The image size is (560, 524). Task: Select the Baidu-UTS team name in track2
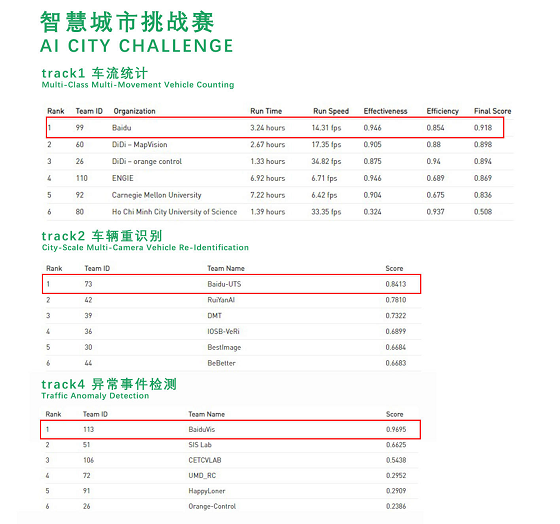click(x=224, y=284)
